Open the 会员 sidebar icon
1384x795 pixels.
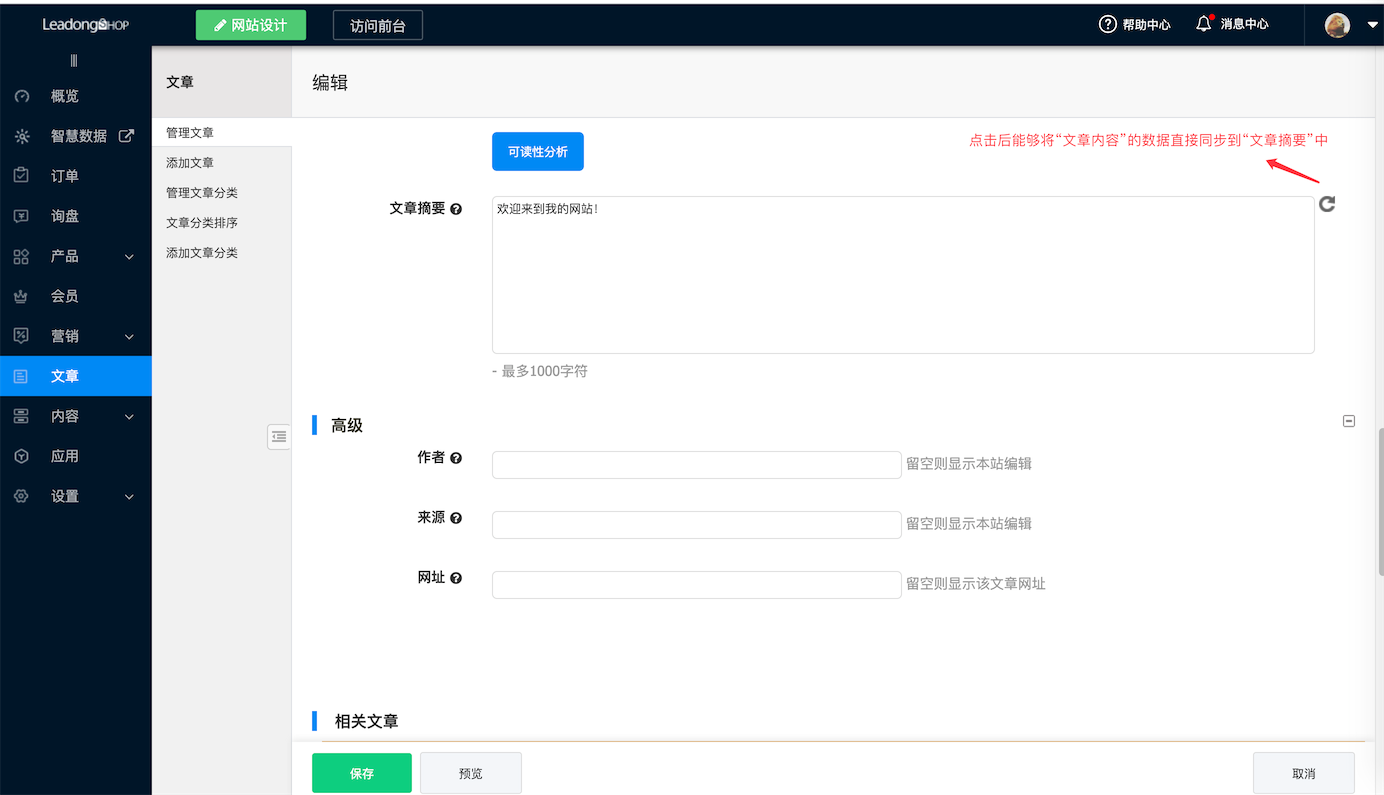click(x=22, y=295)
